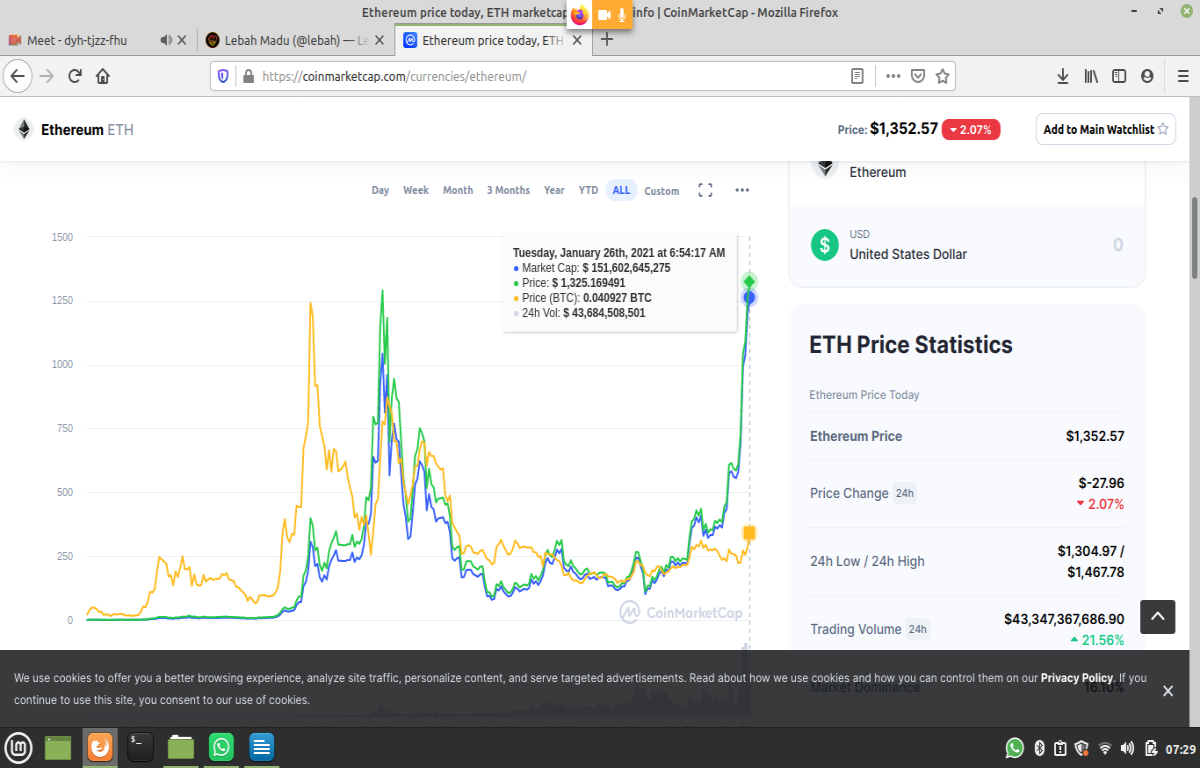
Task: Show the Firefox sidebar
Action: 1119,76
